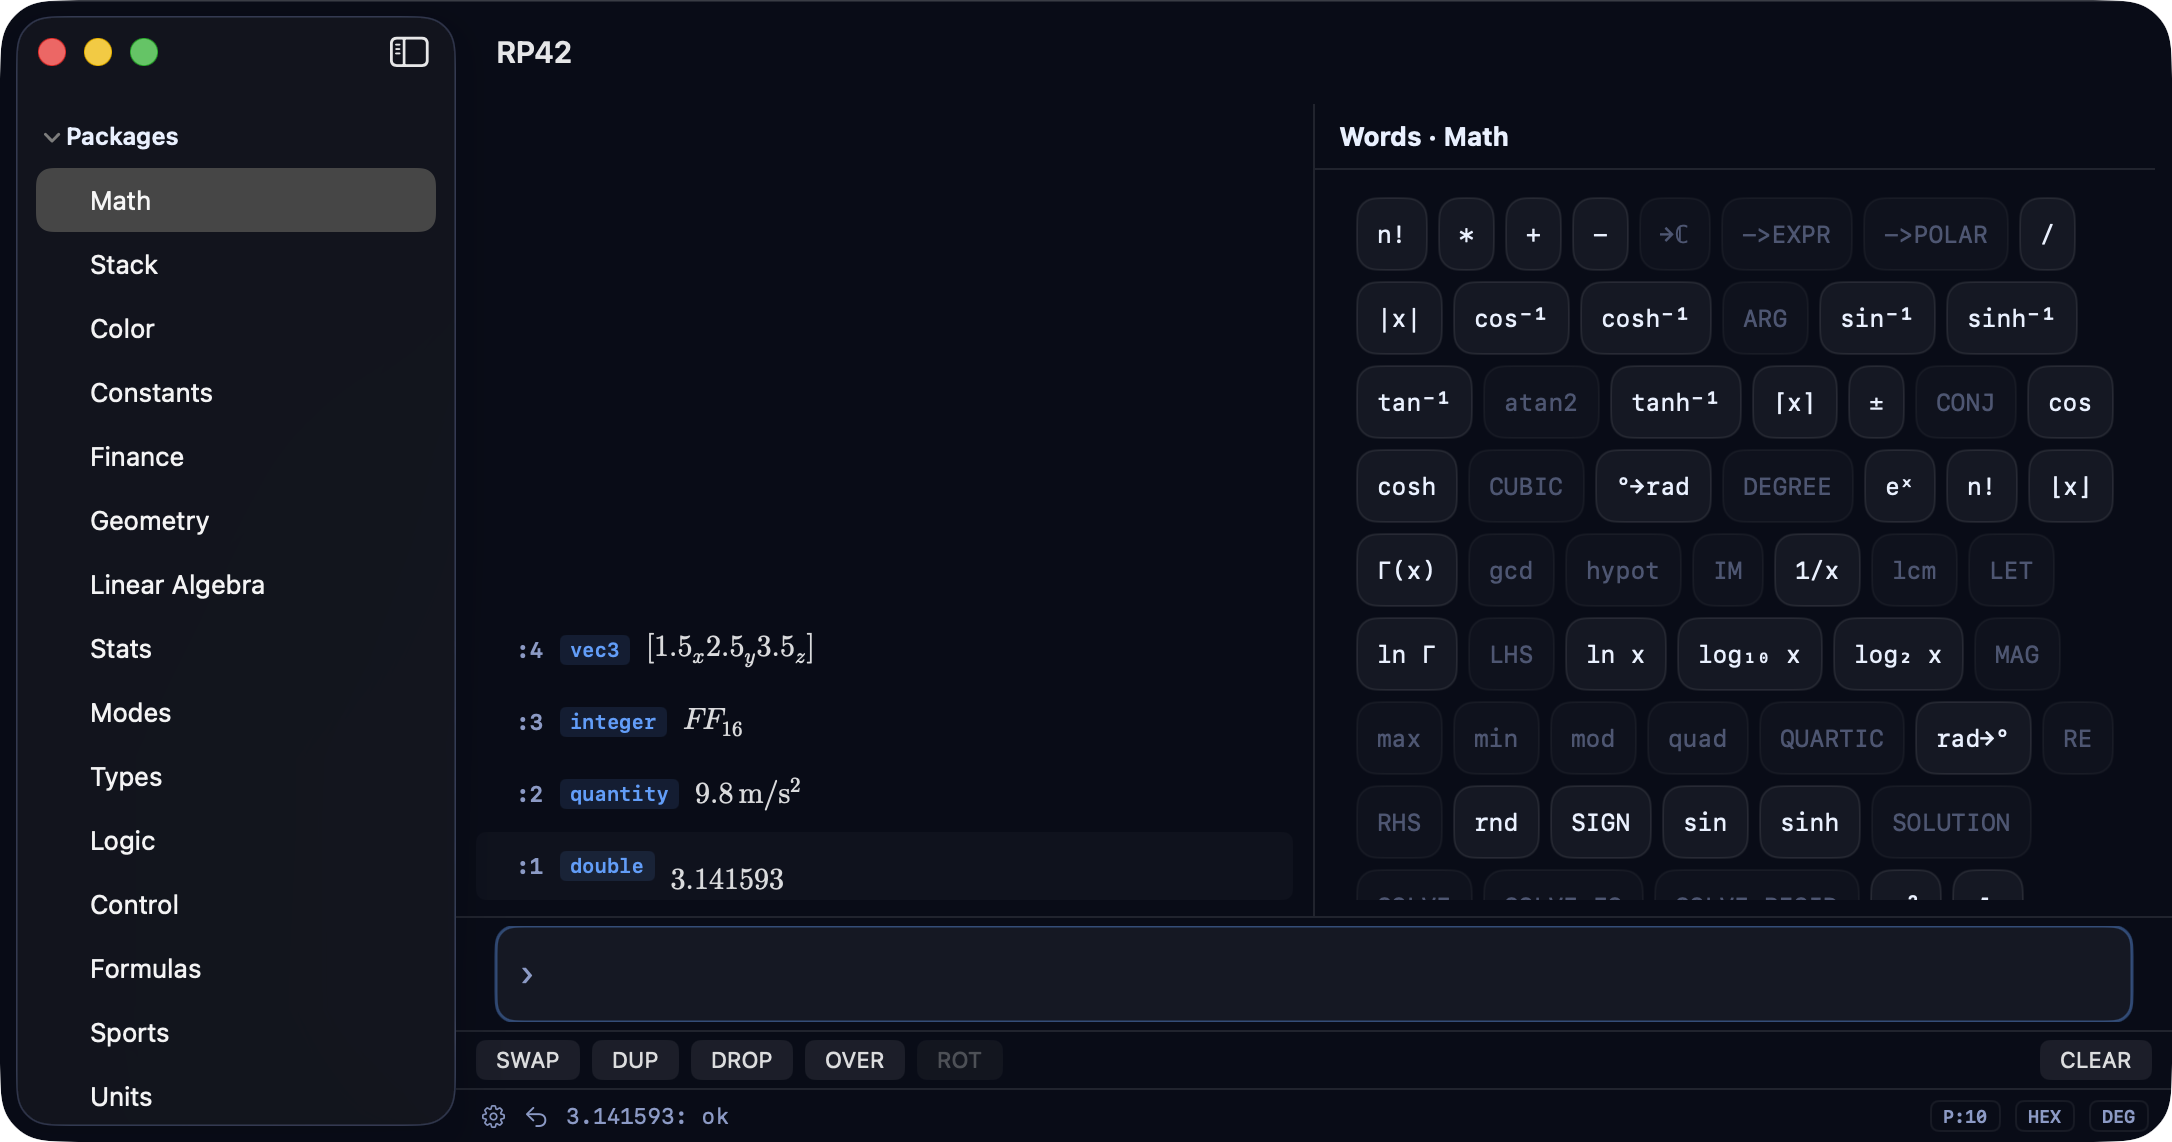This screenshot has height=1142, width=2172.
Task: Click the 1/x reciprocal word
Action: tap(1817, 570)
